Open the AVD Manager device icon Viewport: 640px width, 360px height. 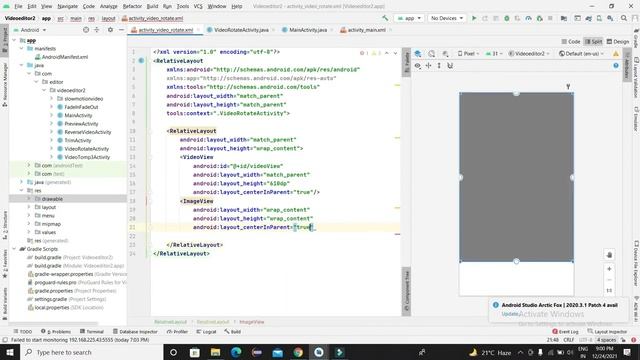point(599,18)
